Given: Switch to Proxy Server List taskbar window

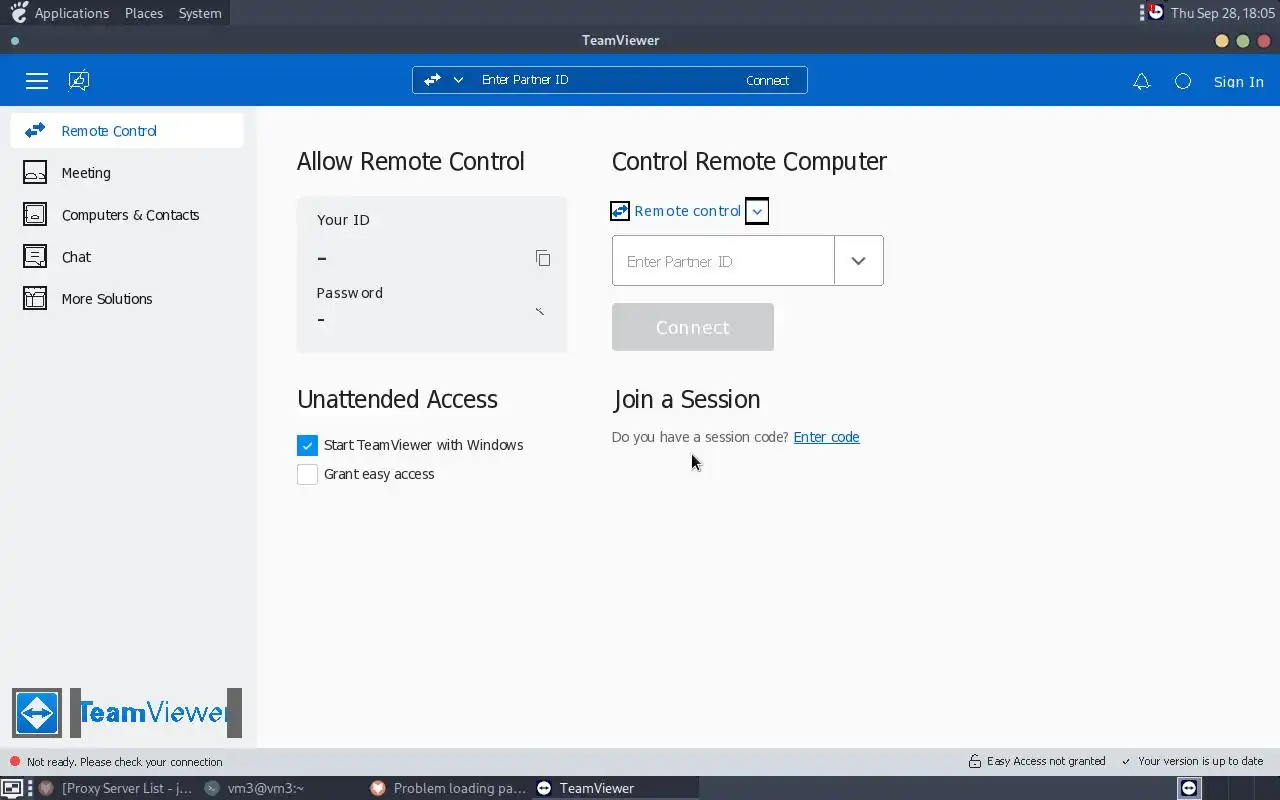Looking at the screenshot, I should (115, 788).
